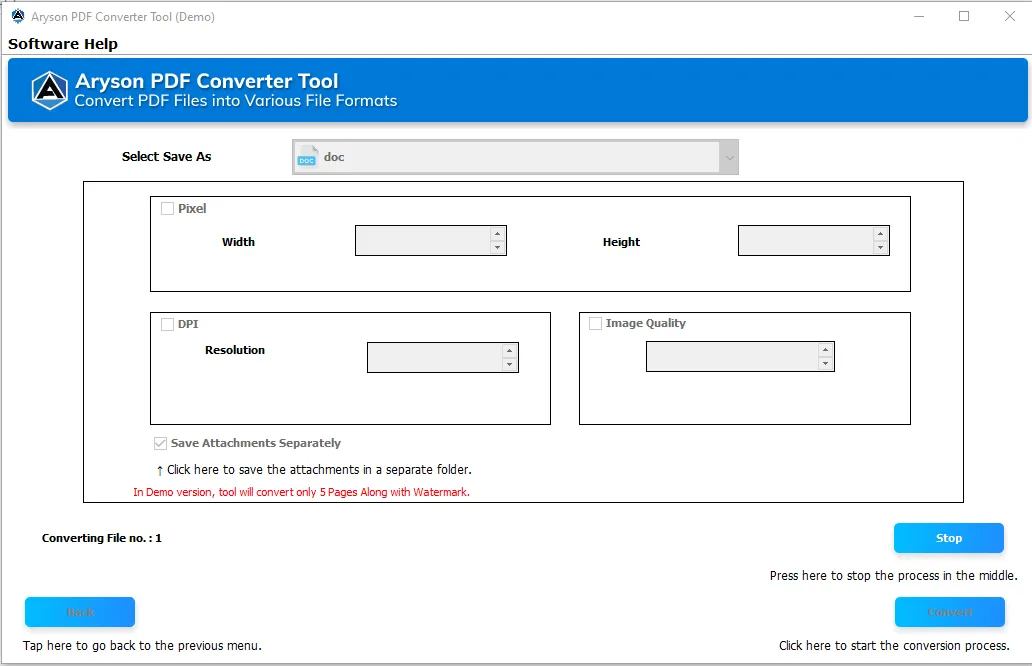The height and width of the screenshot is (666, 1032).
Task: Close the Aryson PDF Converter window
Action: click(1010, 16)
